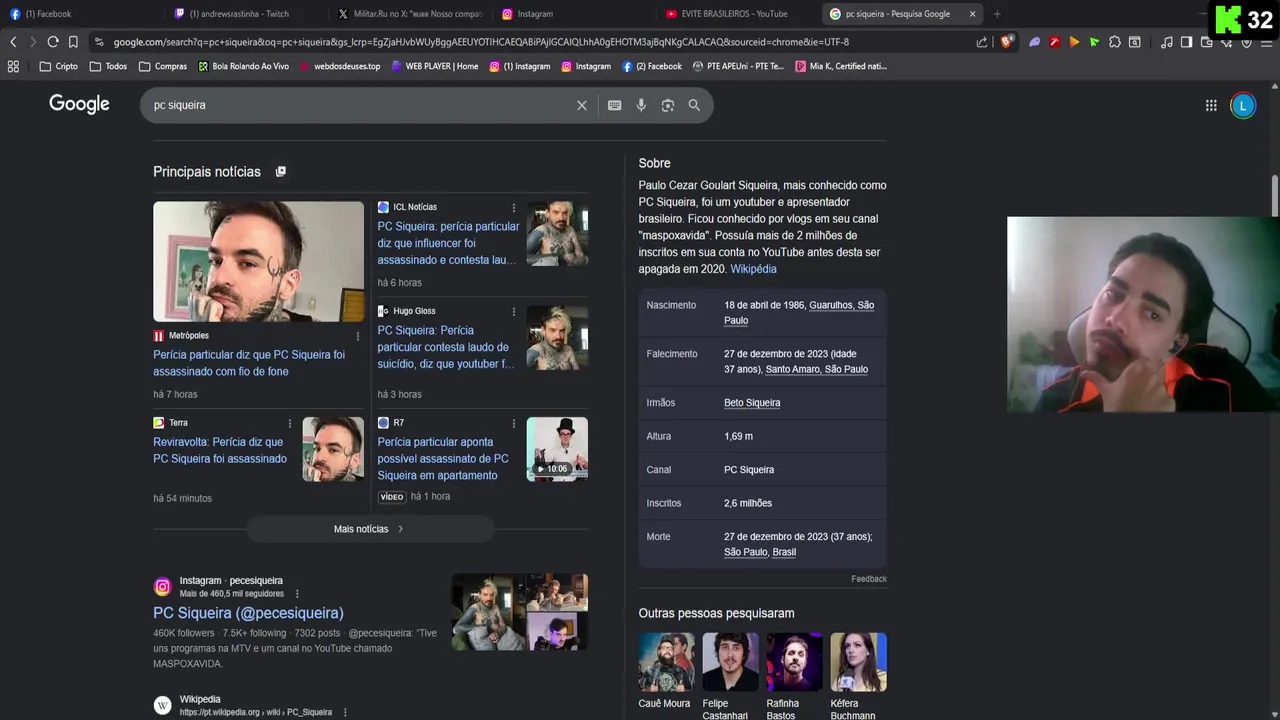The height and width of the screenshot is (720, 1280).
Task: Open WEB PLAYER Home bookmark
Action: coord(435,66)
